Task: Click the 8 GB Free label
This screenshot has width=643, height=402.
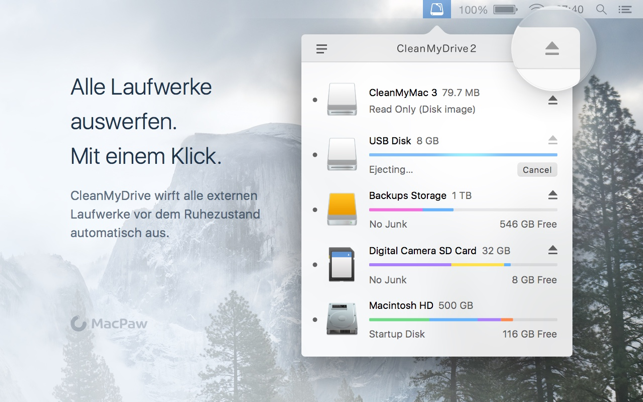Action: click(x=534, y=280)
